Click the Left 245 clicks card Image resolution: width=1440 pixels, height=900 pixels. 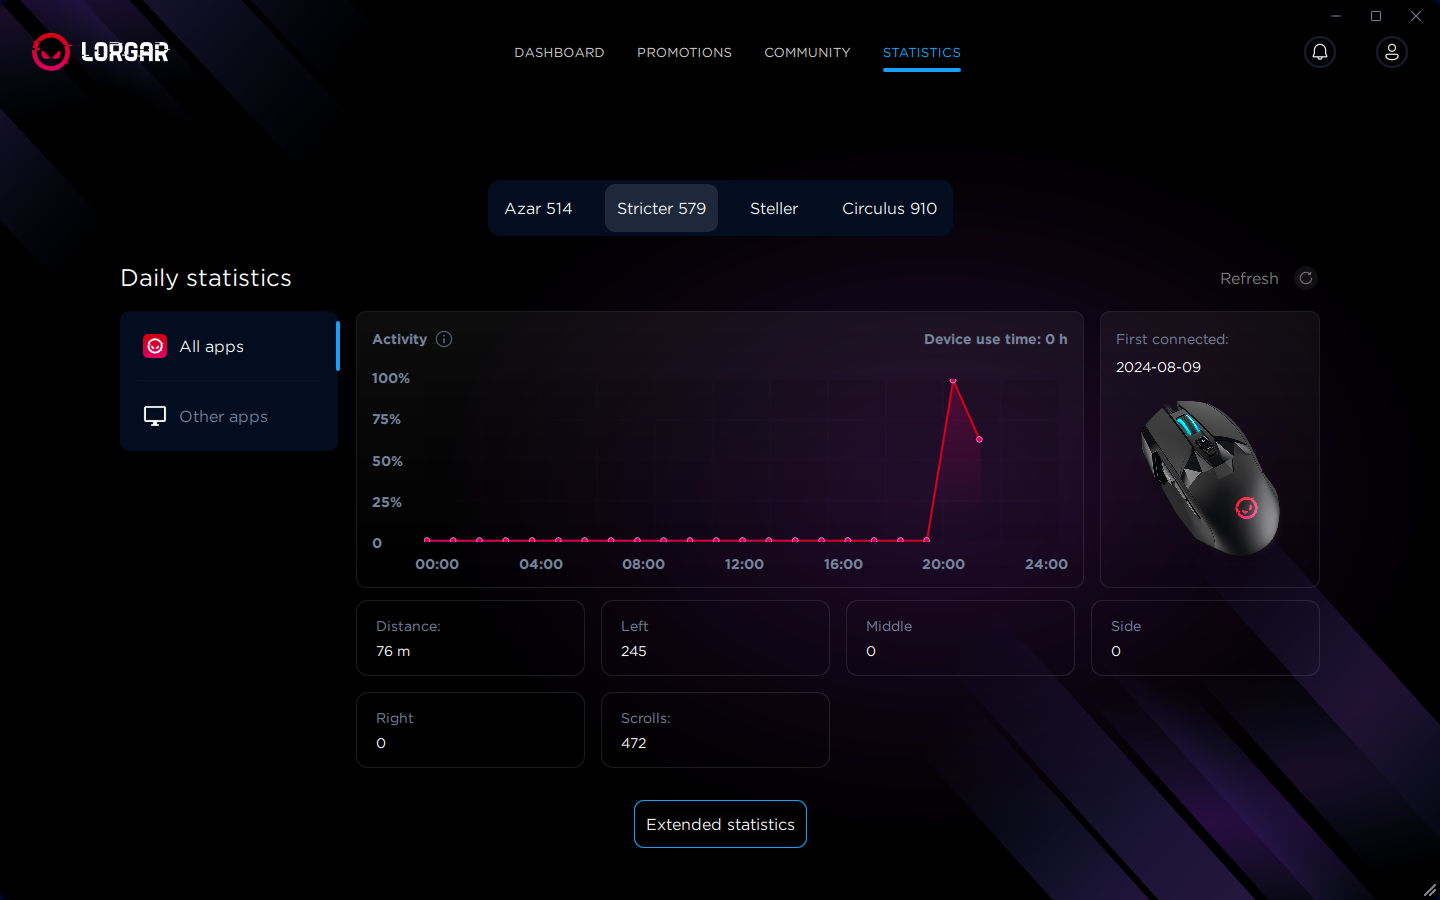(715, 638)
